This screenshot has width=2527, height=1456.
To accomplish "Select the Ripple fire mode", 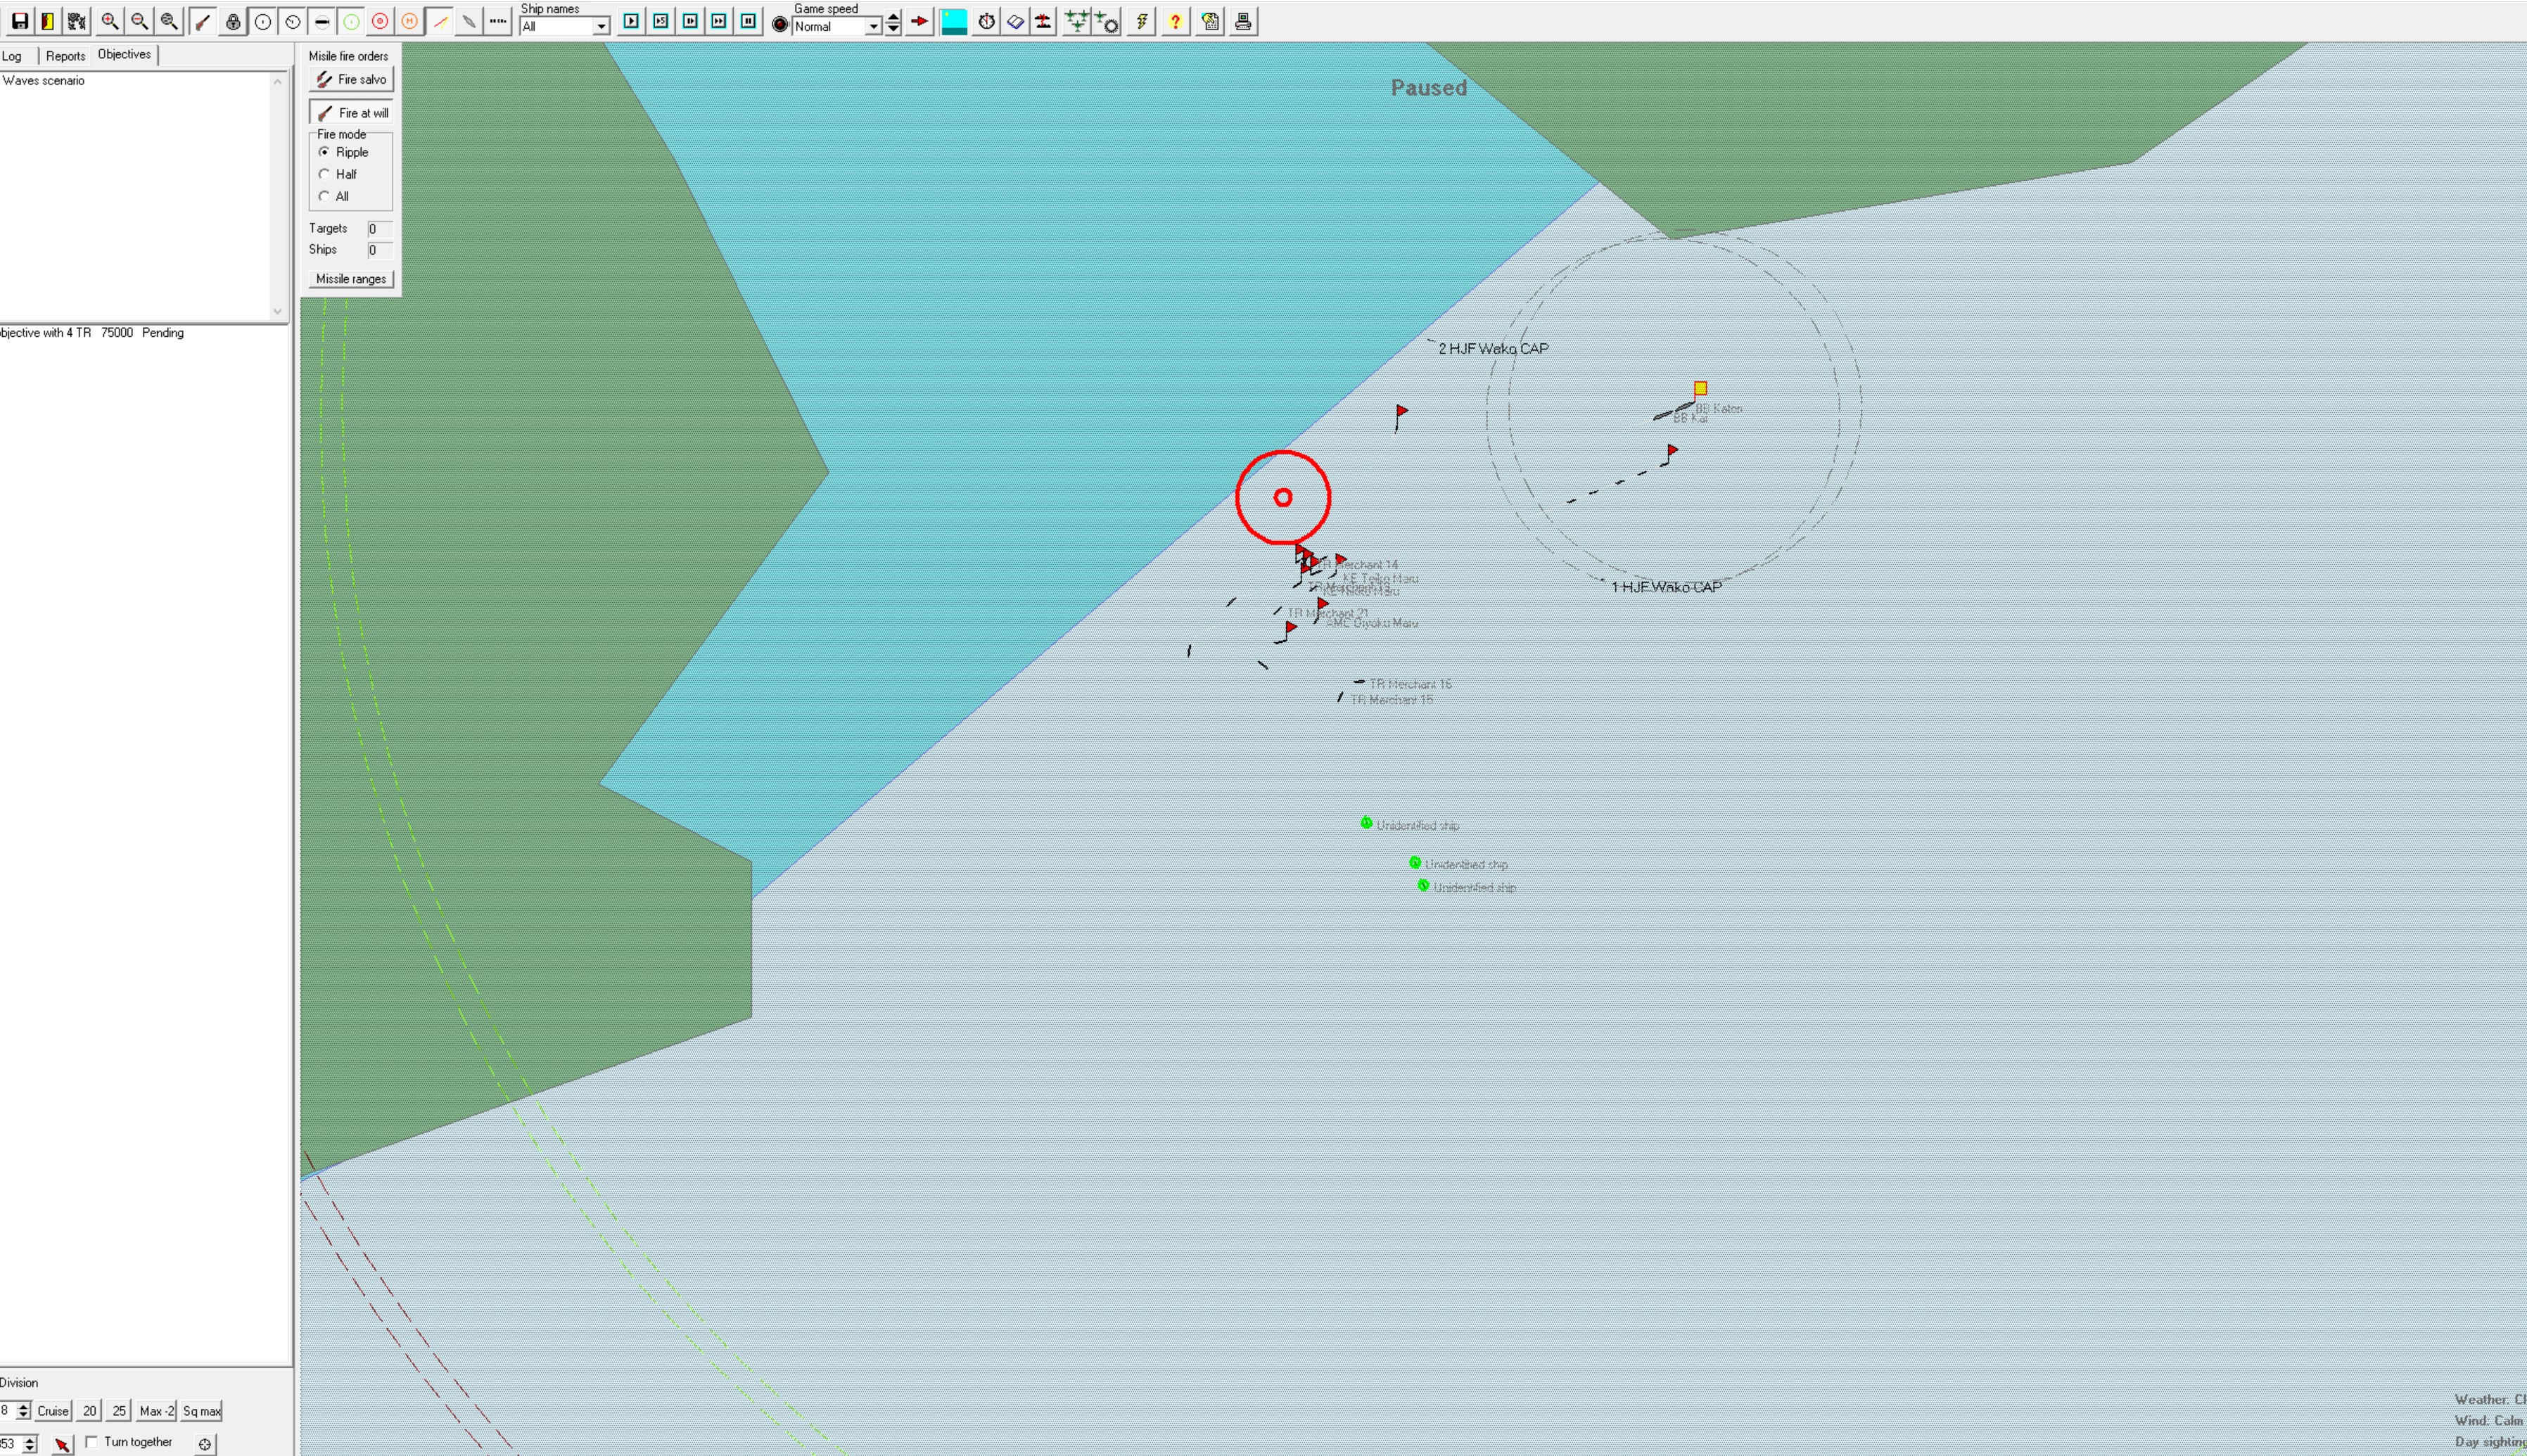I will (324, 152).
